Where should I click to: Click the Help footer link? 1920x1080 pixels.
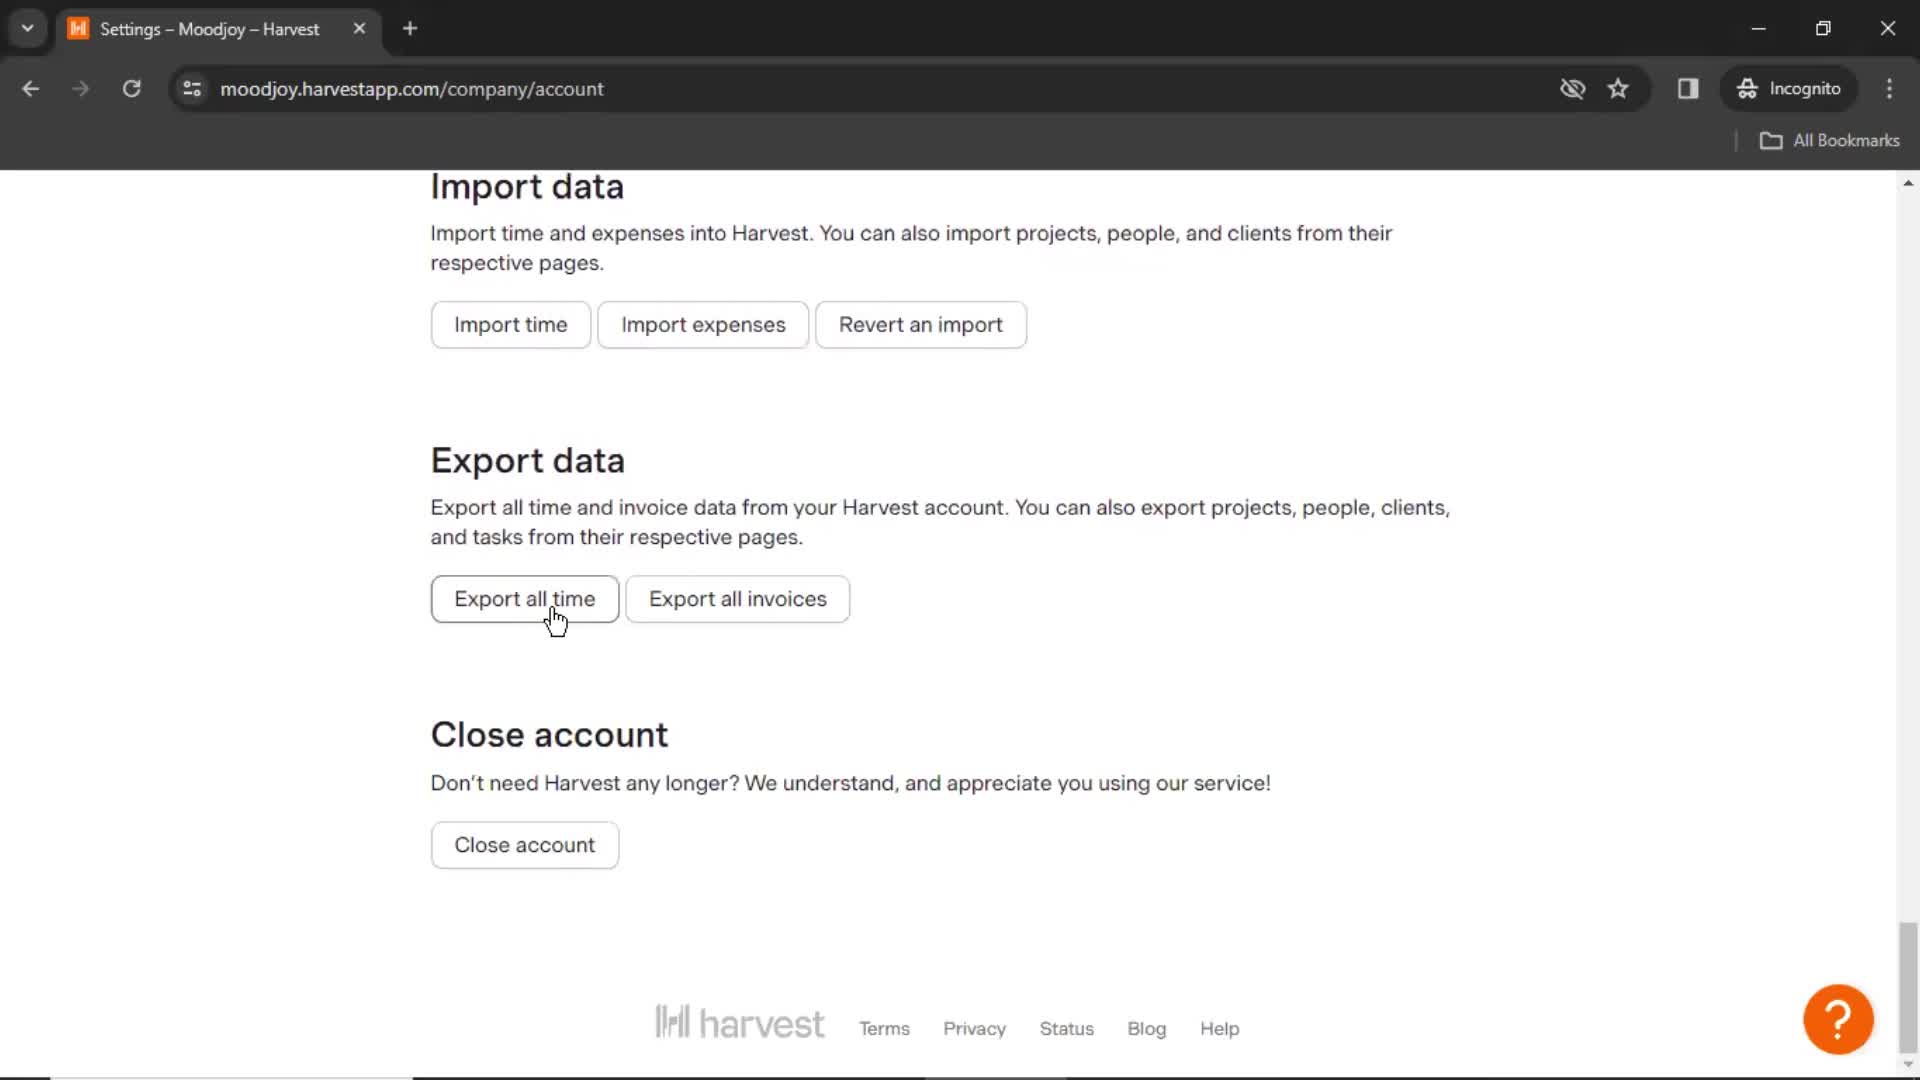pyautogui.click(x=1218, y=1029)
